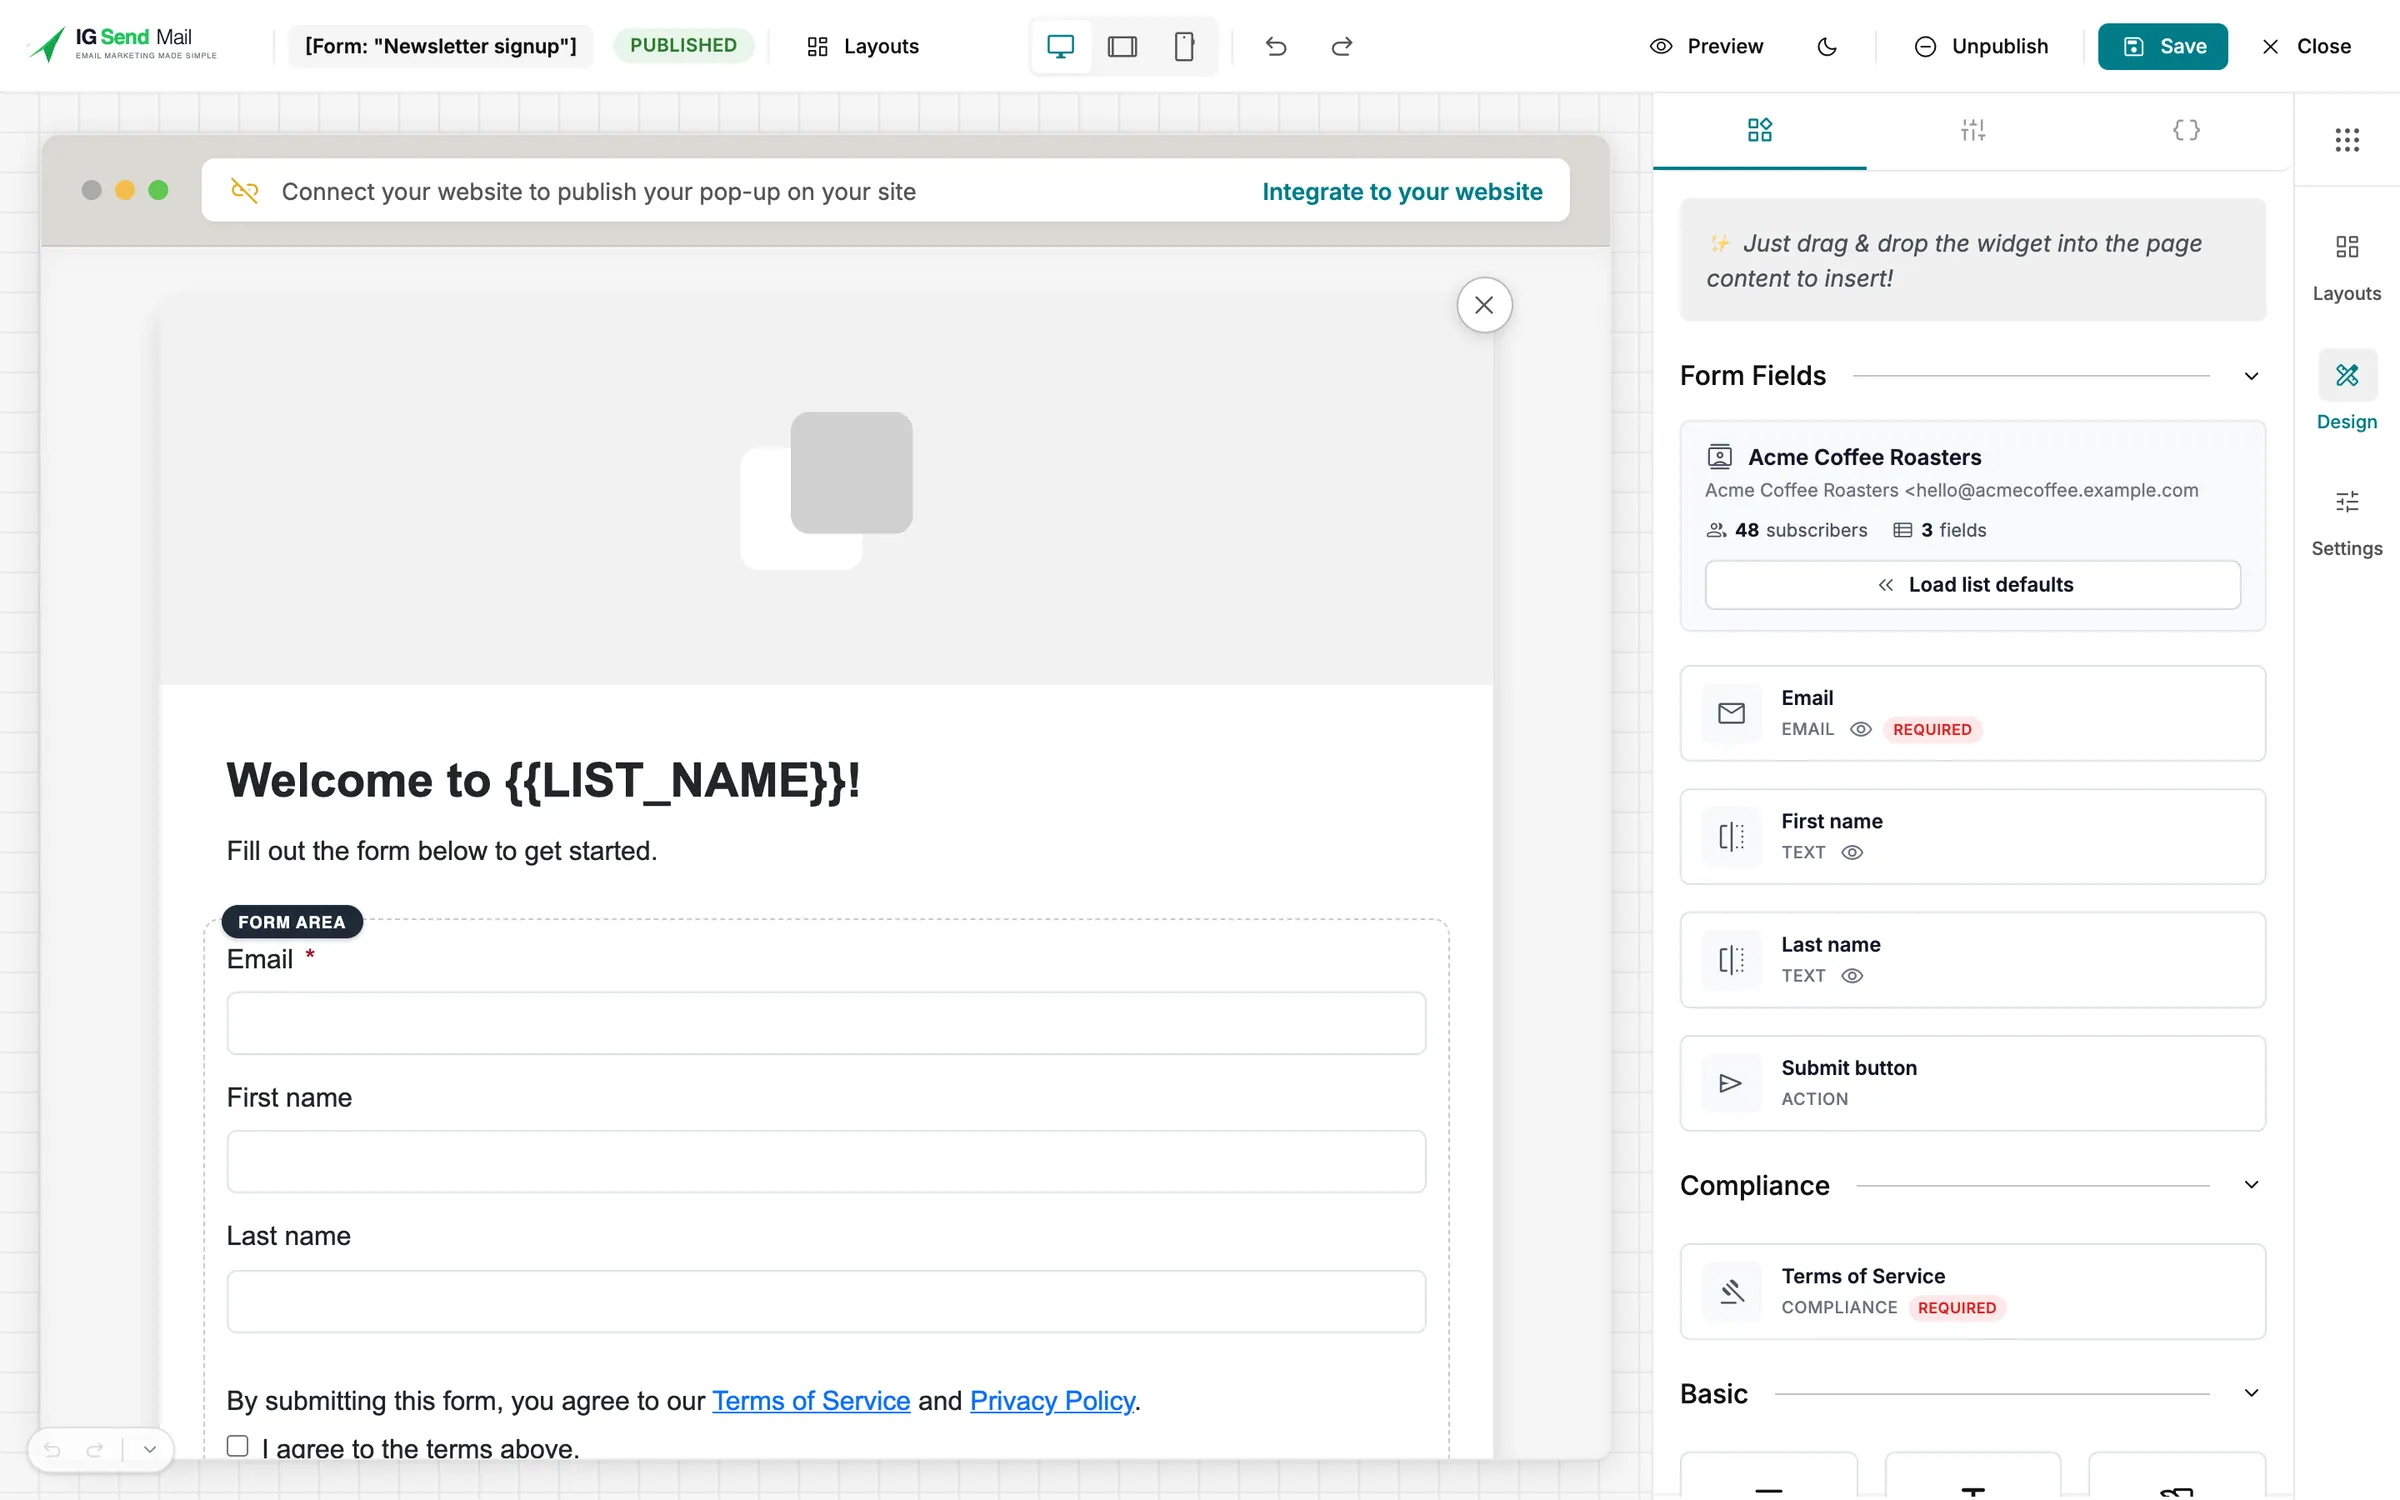Screen dimensions: 2400x1500
Task: Check the agree to terms checkbox
Action: [237, 1445]
